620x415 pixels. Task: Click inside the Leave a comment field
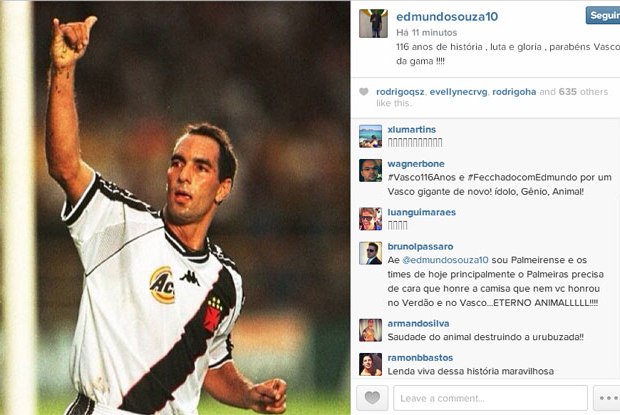(x=490, y=398)
